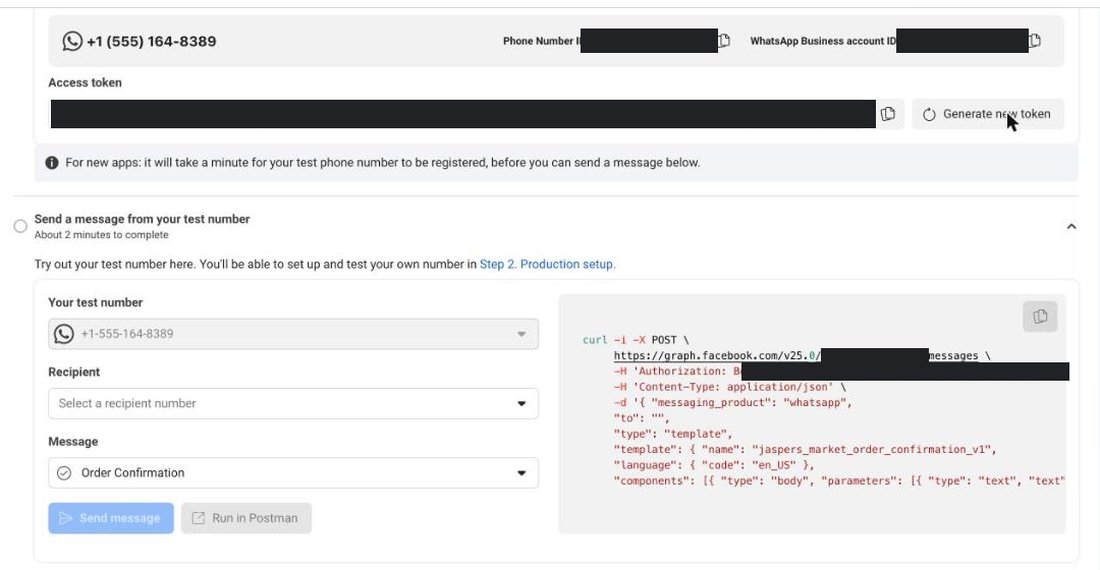Screen dimensions: 1100x570
Task: Click the 'Your test number' label
Action: [95, 302]
